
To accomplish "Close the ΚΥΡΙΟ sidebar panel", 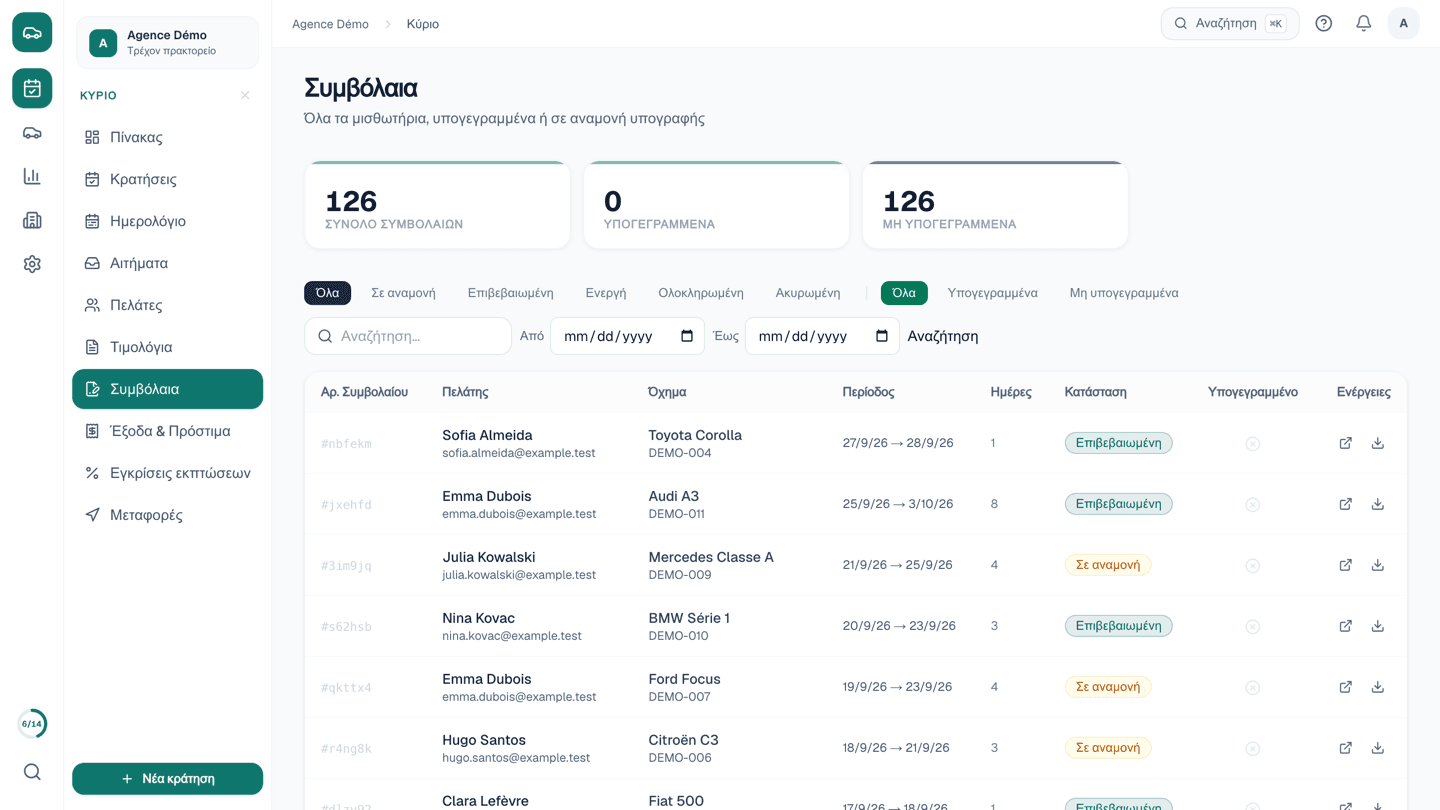I will 245,96.
